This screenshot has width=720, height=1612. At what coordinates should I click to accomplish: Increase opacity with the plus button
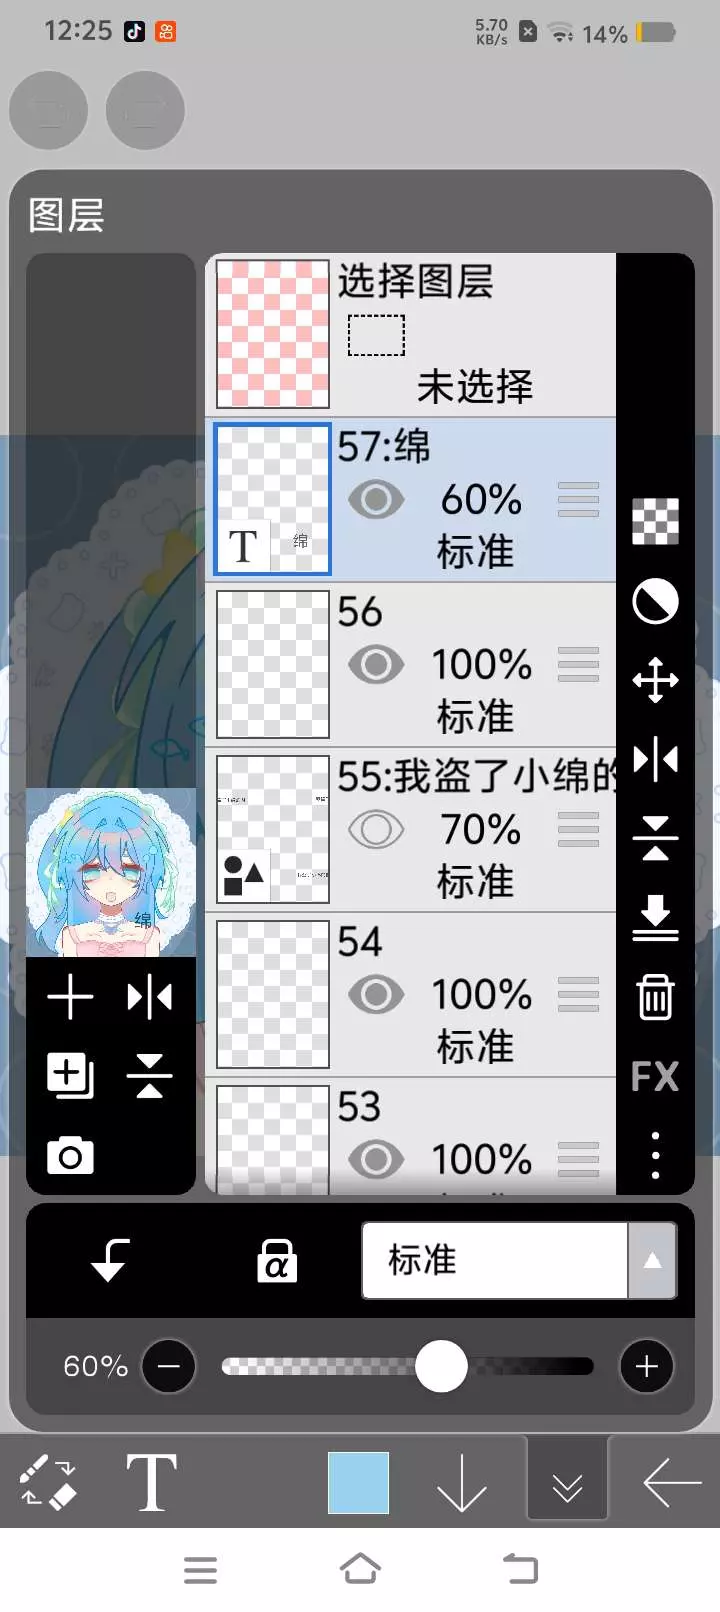(x=646, y=1366)
